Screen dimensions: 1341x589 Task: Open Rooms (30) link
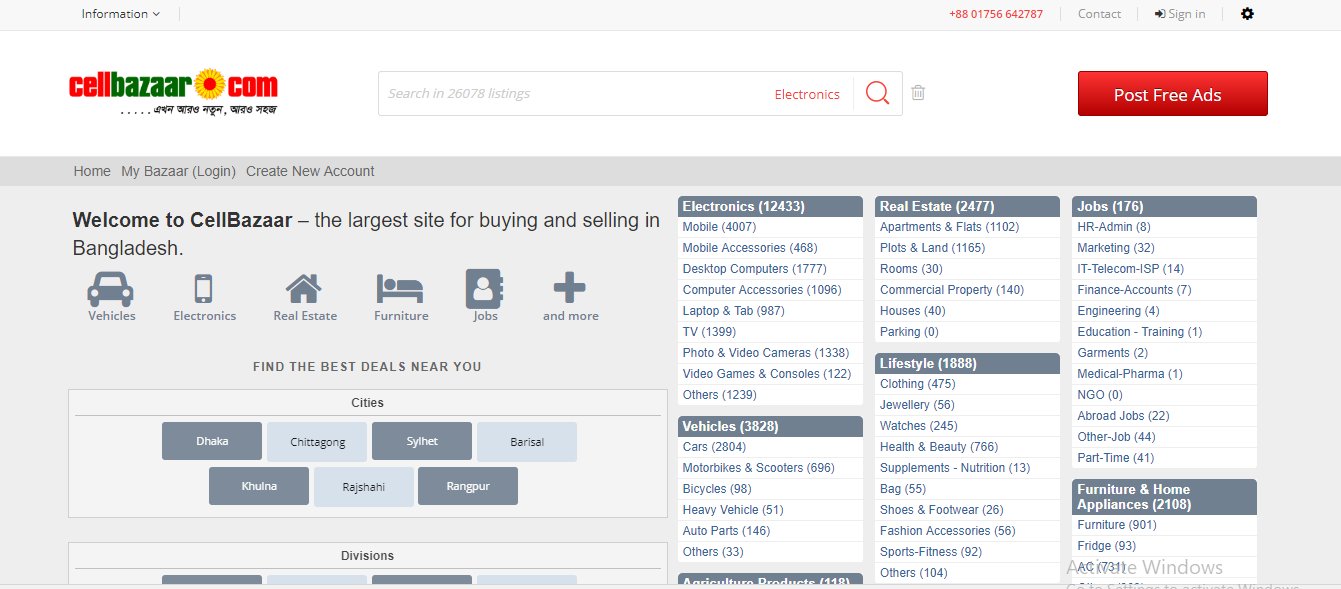click(x=911, y=269)
